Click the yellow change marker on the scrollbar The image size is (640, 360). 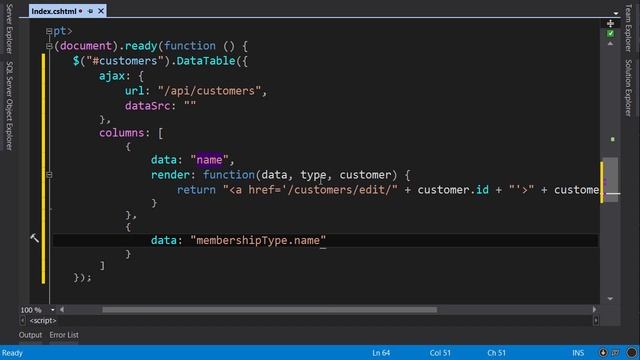click(x=602, y=182)
